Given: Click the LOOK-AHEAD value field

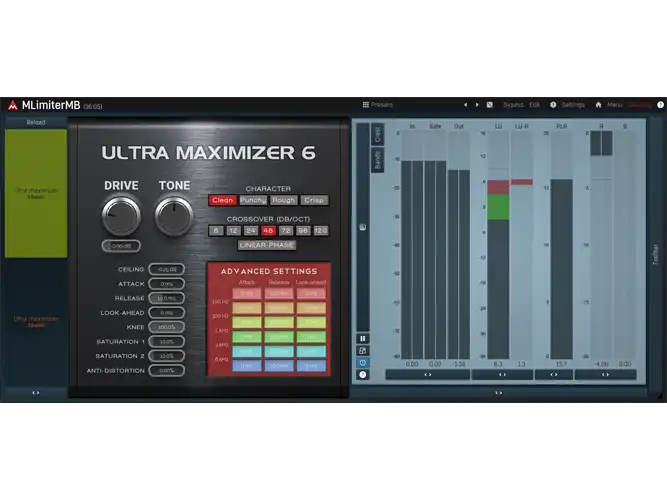Looking at the screenshot, I should tap(167, 313).
